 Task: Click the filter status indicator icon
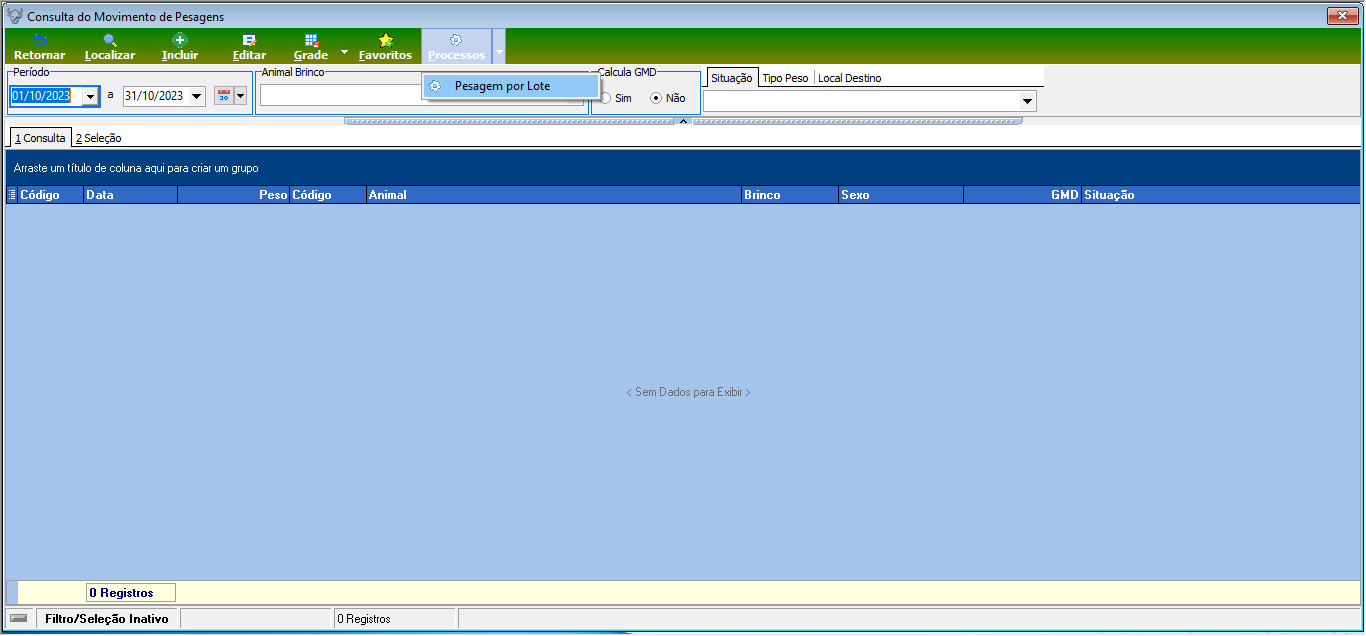coord(19,618)
